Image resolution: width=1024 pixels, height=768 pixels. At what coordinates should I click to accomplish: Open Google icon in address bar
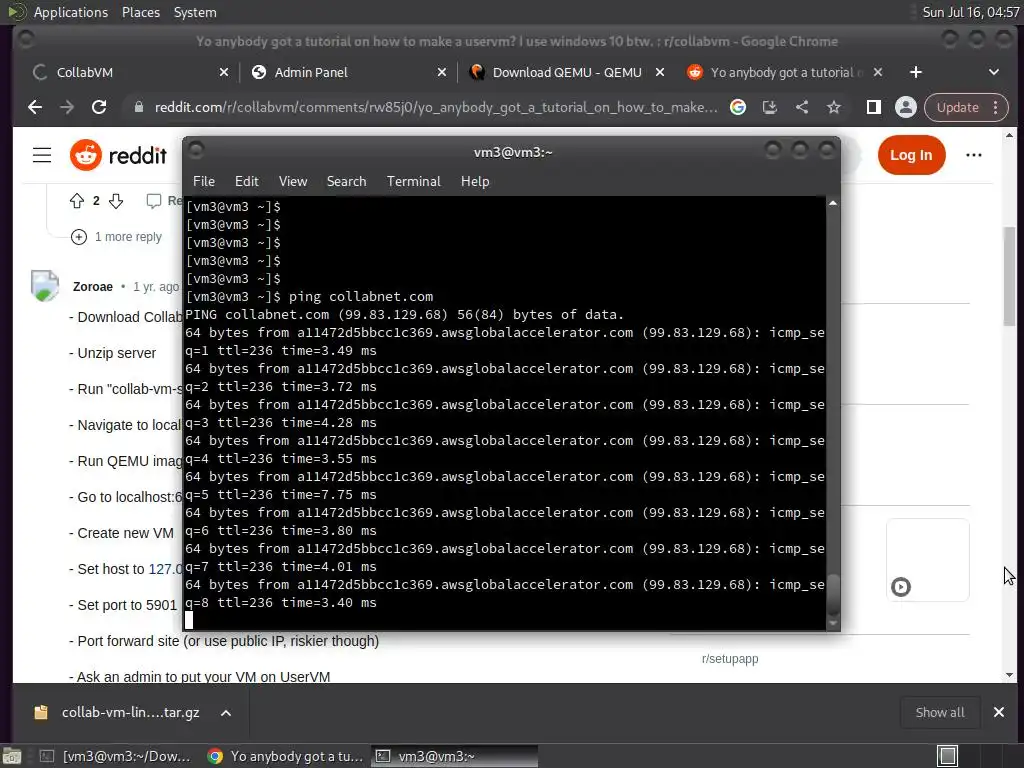(738, 107)
